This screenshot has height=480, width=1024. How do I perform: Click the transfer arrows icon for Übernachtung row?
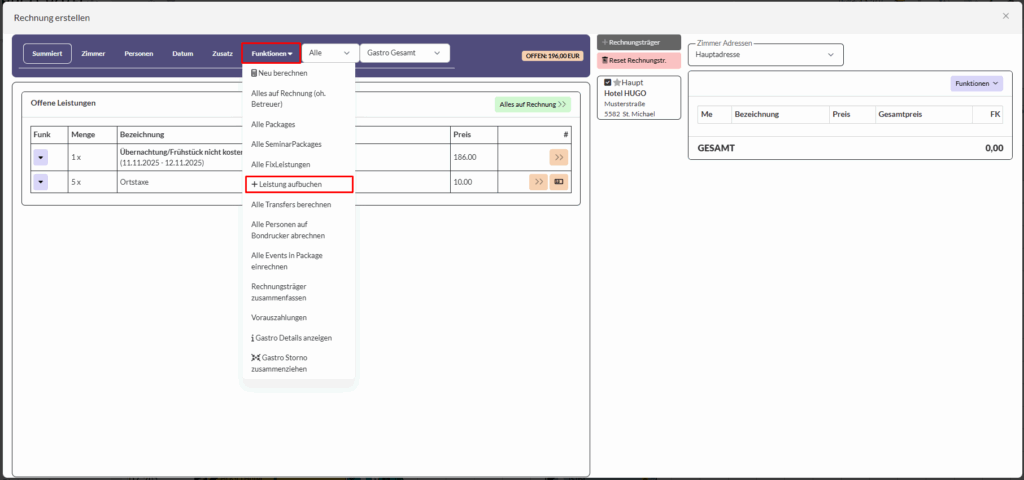tap(558, 157)
